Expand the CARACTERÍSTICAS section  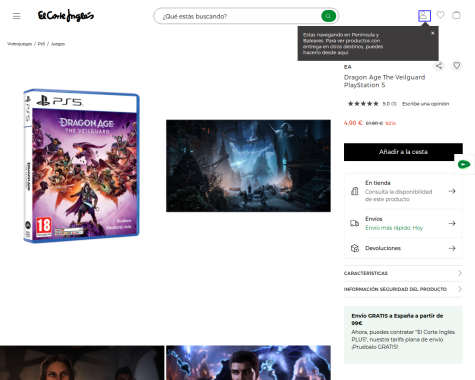403,273
